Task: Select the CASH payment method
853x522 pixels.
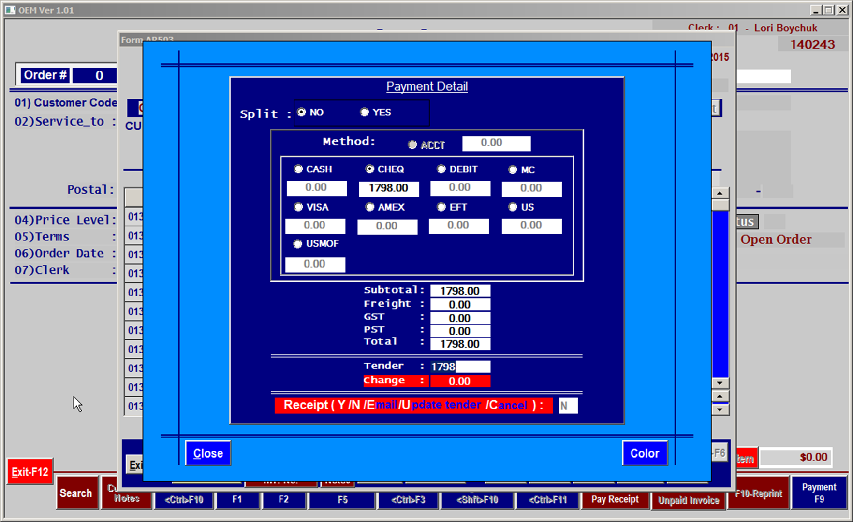Action: [298, 170]
